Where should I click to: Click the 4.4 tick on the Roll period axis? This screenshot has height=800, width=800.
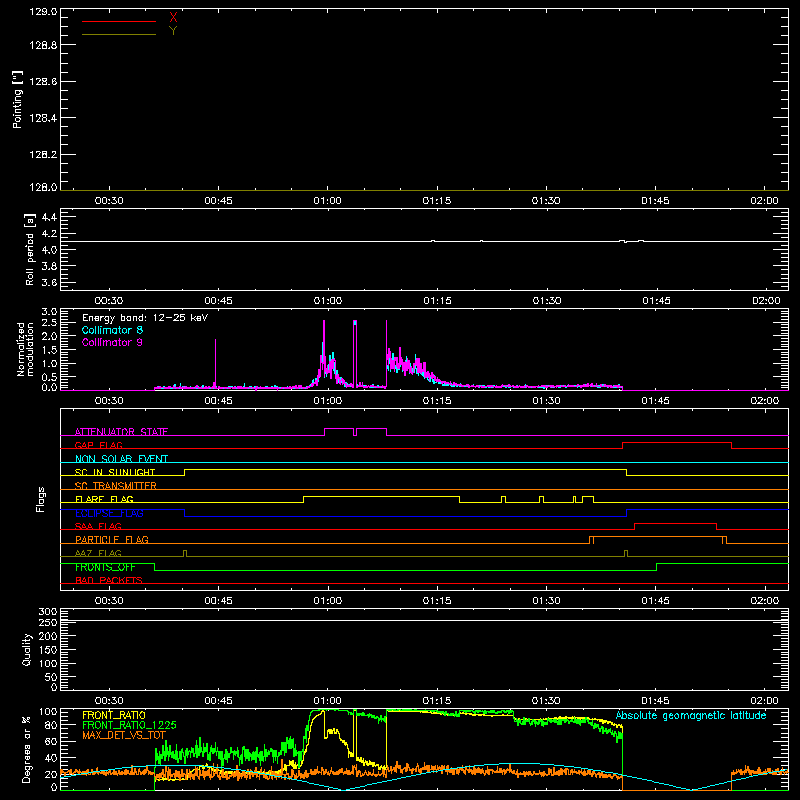(49, 217)
